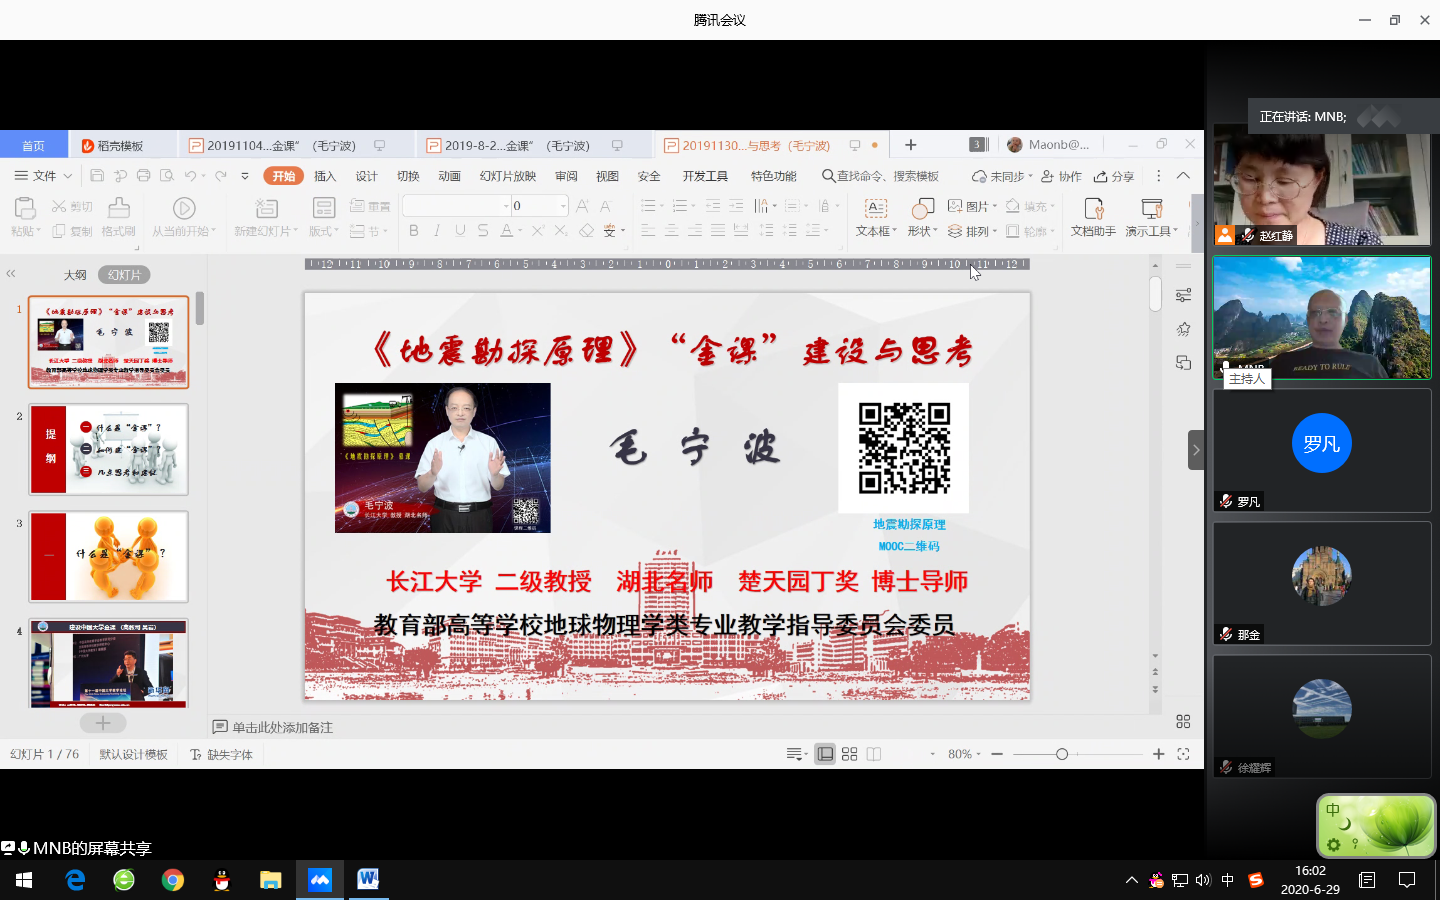Toggle italic text formatting
Screen dimensions: 1440x900
[437, 231]
